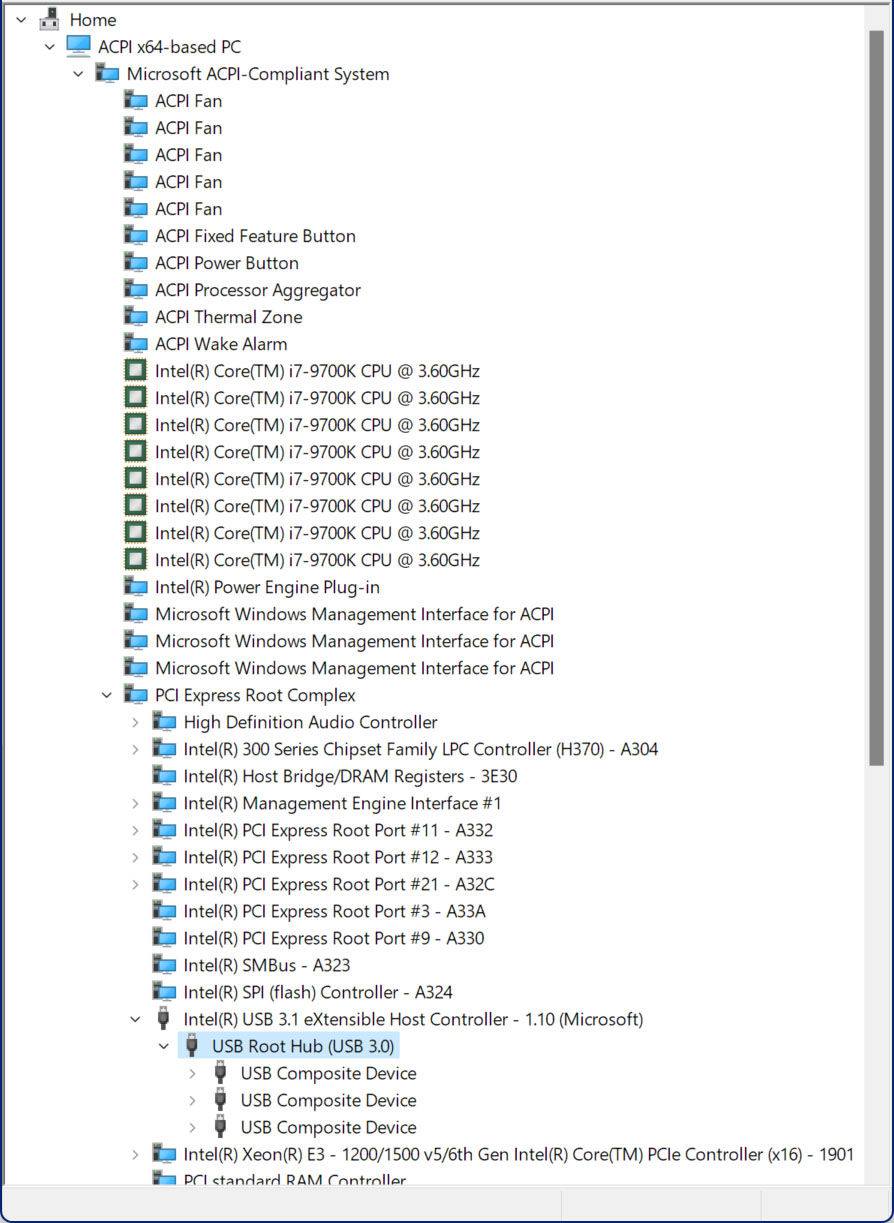Select ACPI Processor Aggregator entry
The height and width of the screenshot is (1223, 894).
pos(257,290)
